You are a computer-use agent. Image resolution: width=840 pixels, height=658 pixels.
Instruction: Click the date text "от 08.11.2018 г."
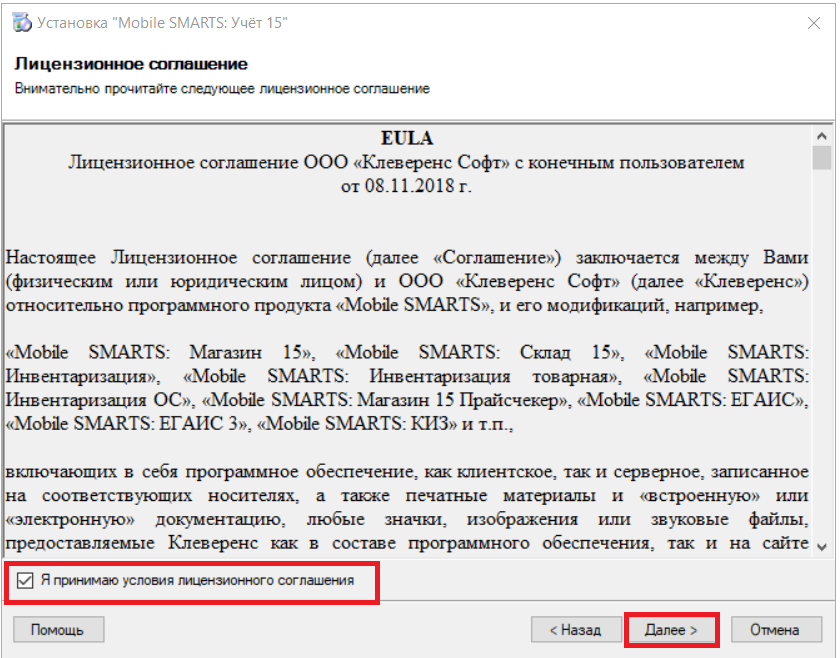click(x=406, y=186)
